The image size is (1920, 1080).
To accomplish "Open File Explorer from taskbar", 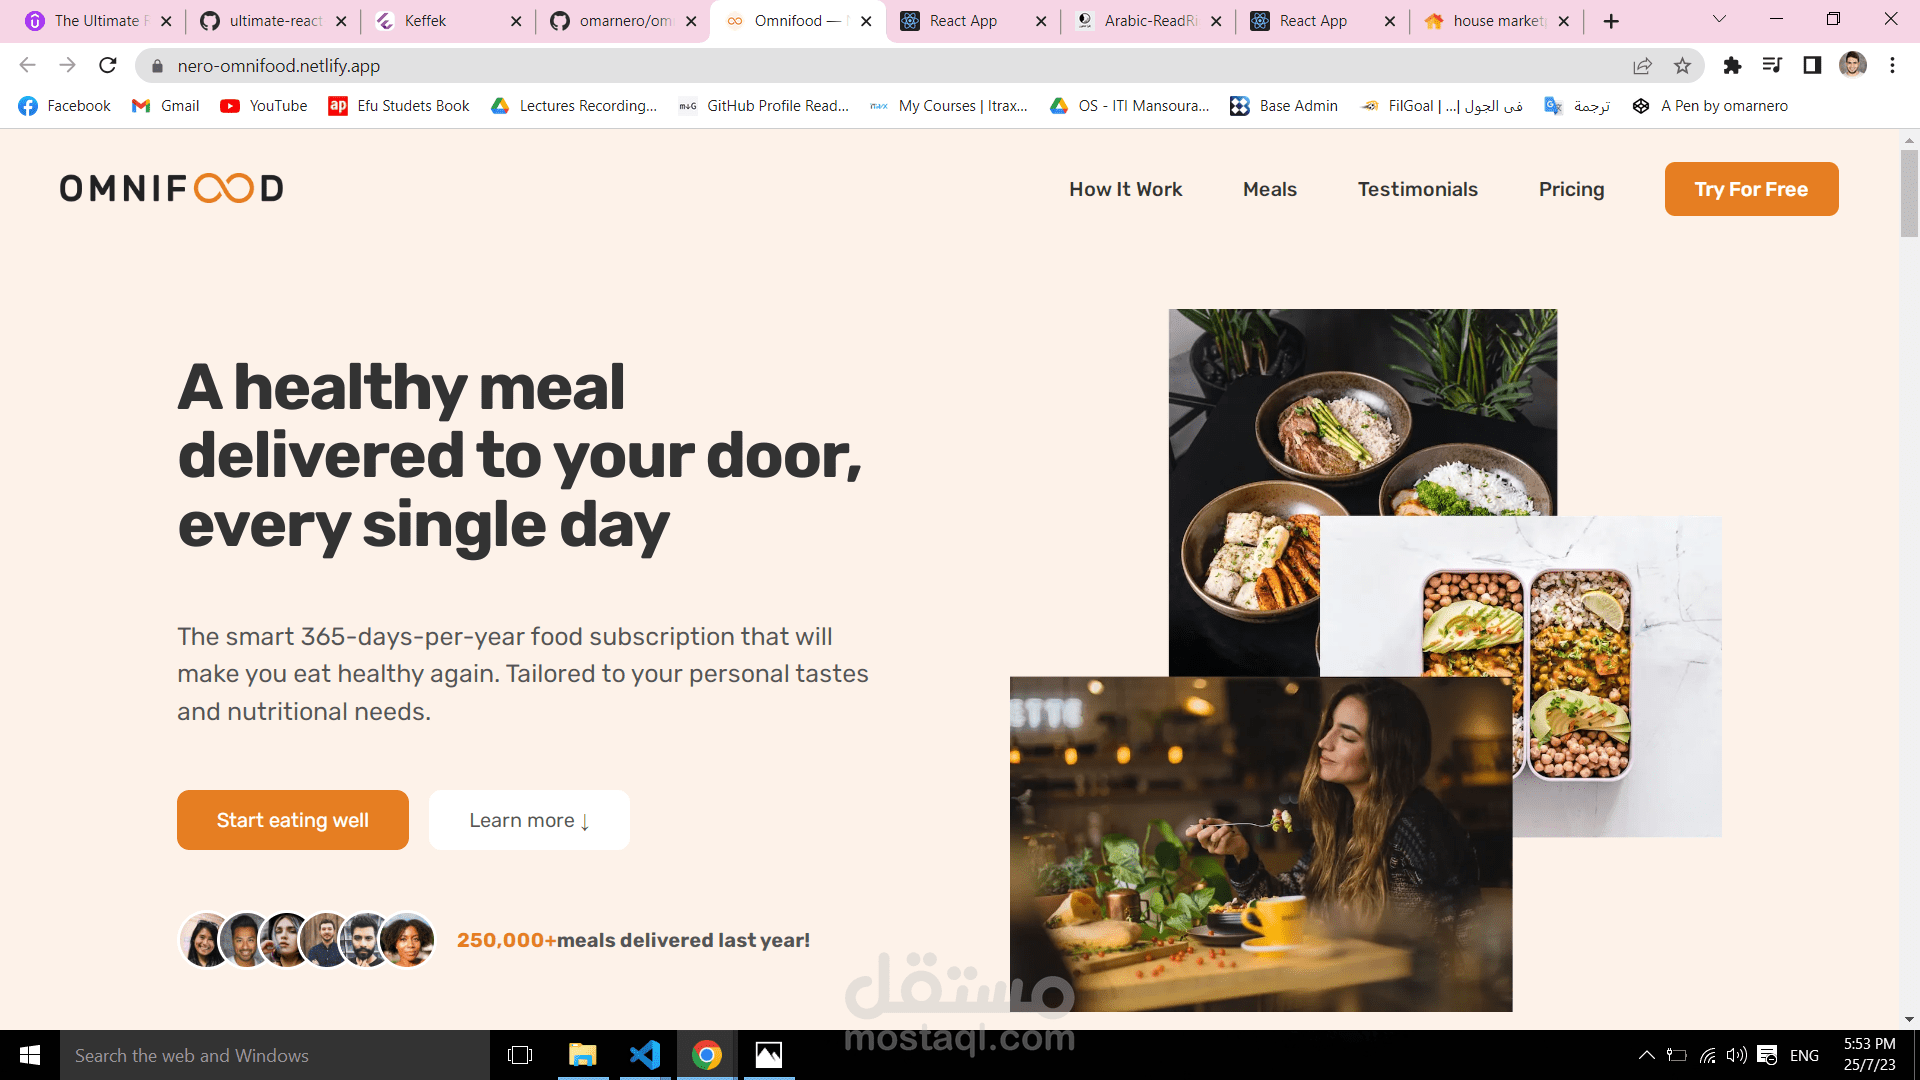I will [583, 1055].
